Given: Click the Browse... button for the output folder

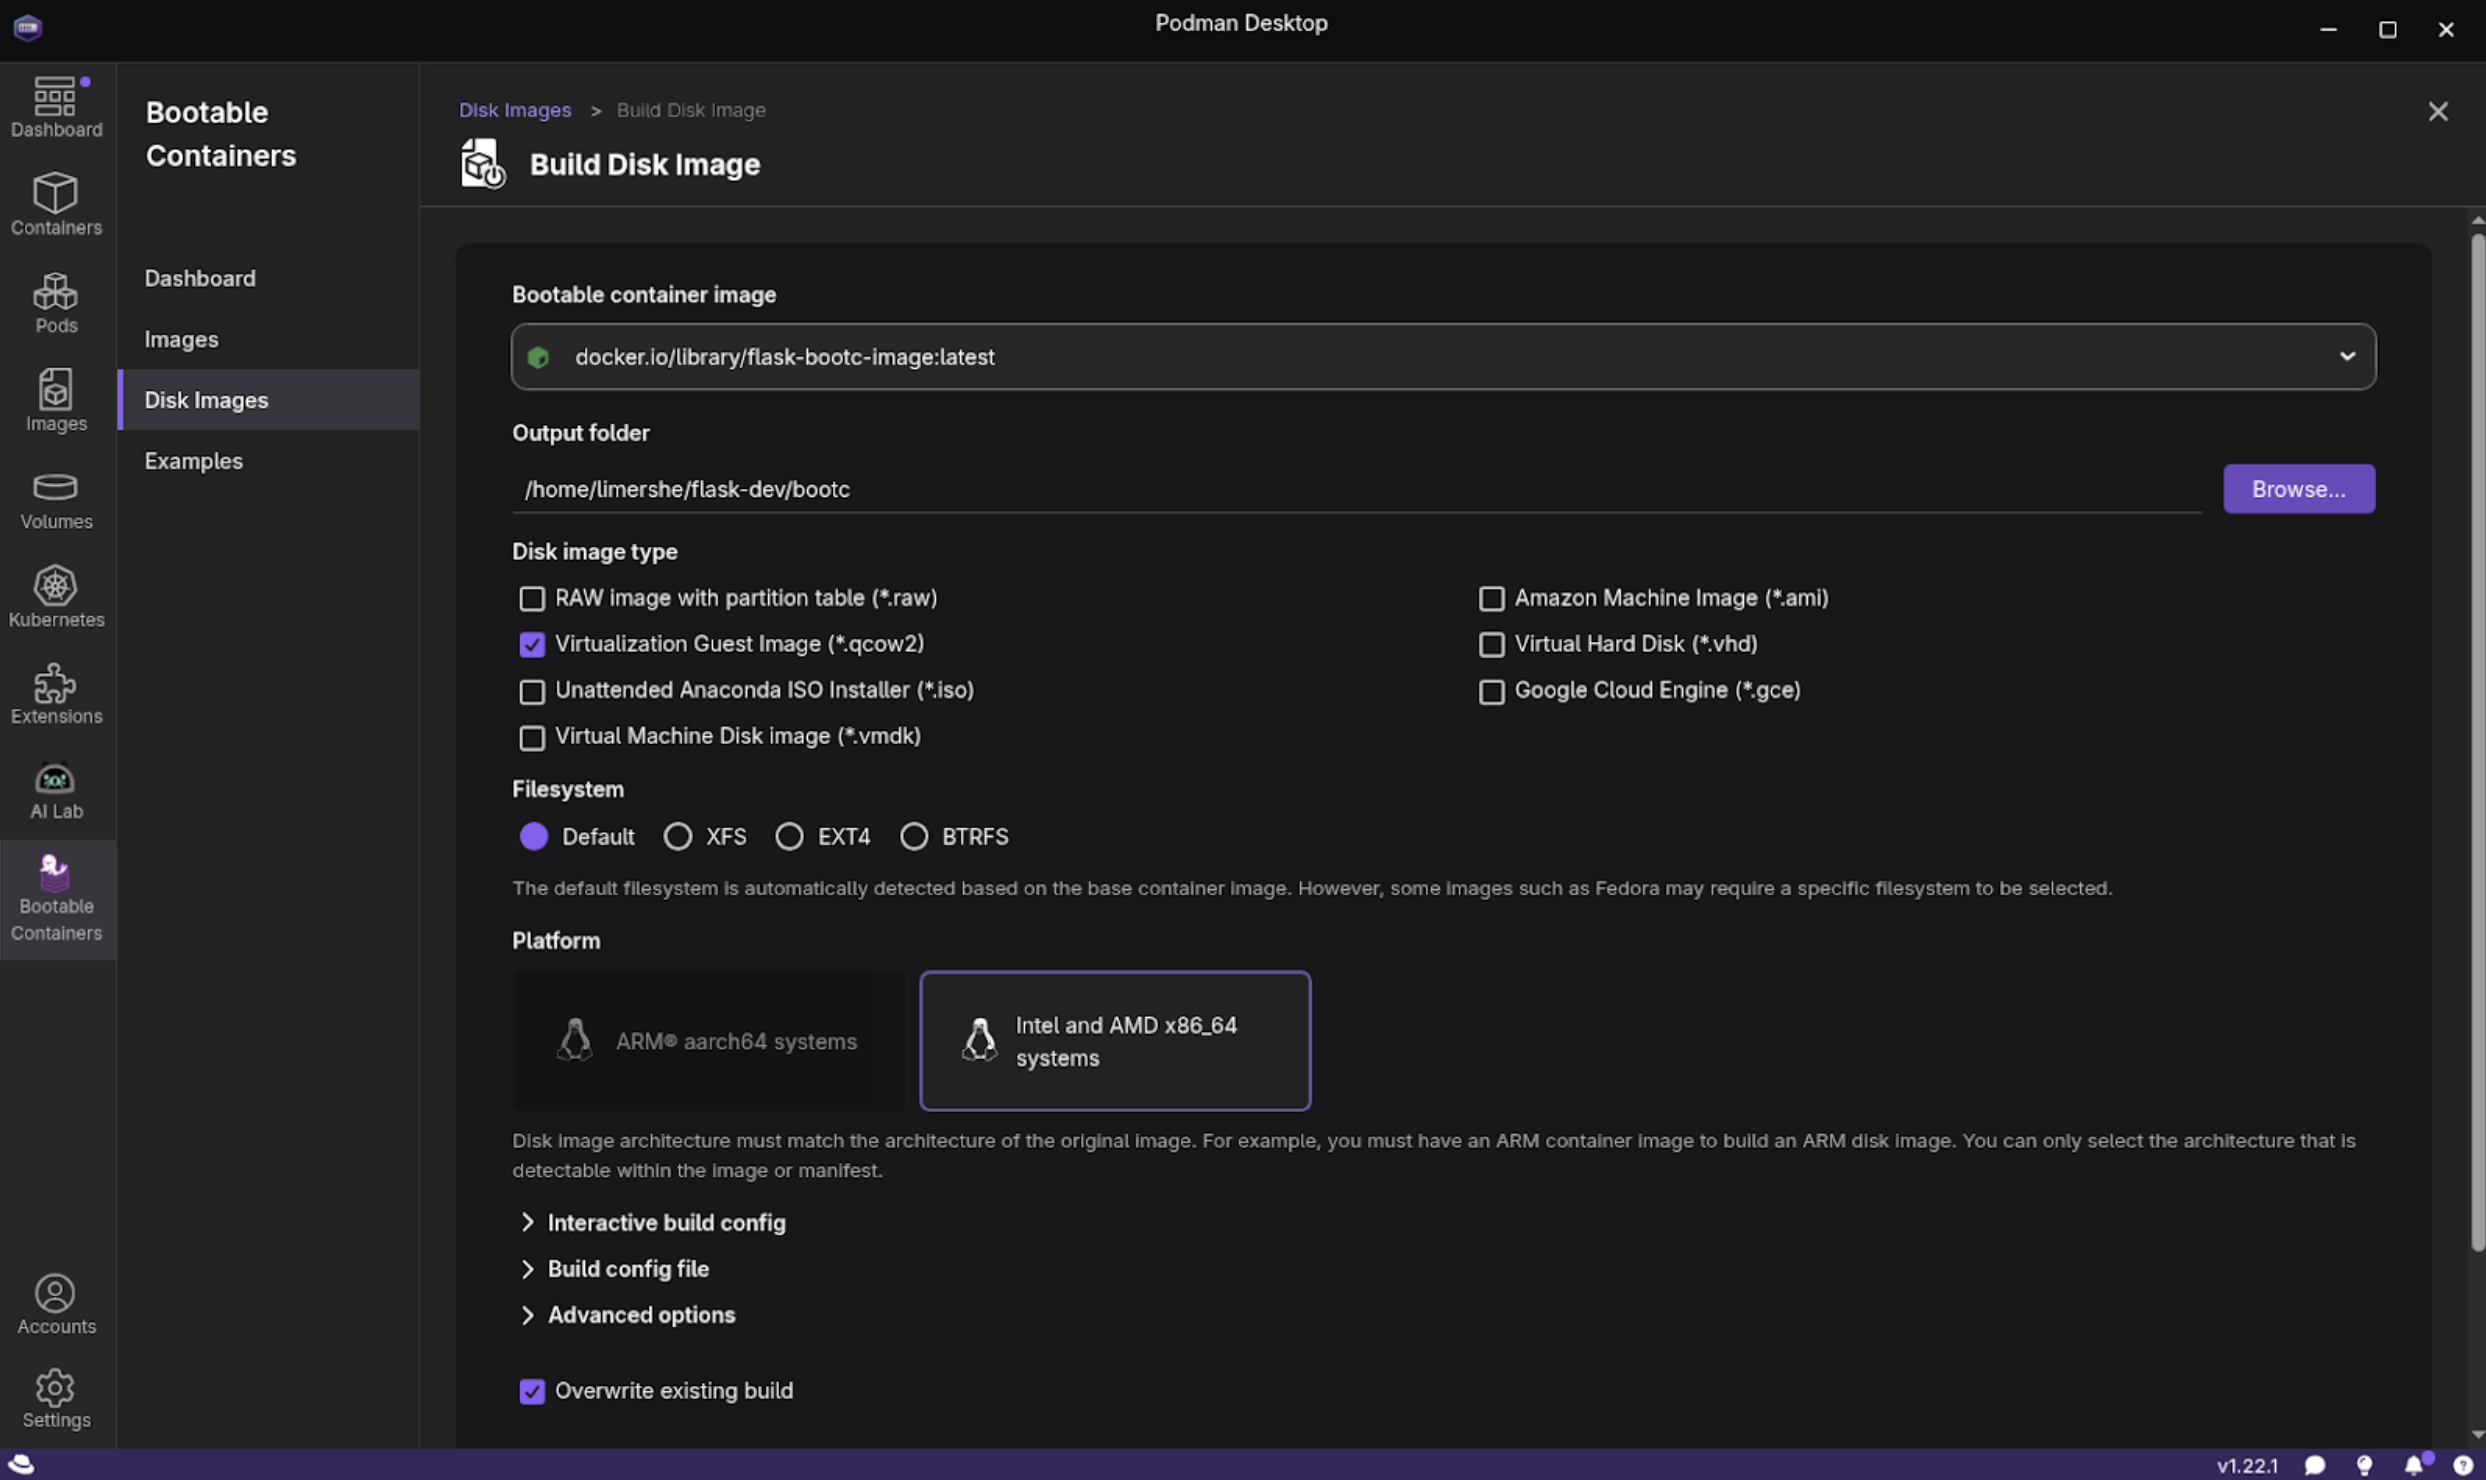Looking at the screenshot, I should click(2298, 489).
